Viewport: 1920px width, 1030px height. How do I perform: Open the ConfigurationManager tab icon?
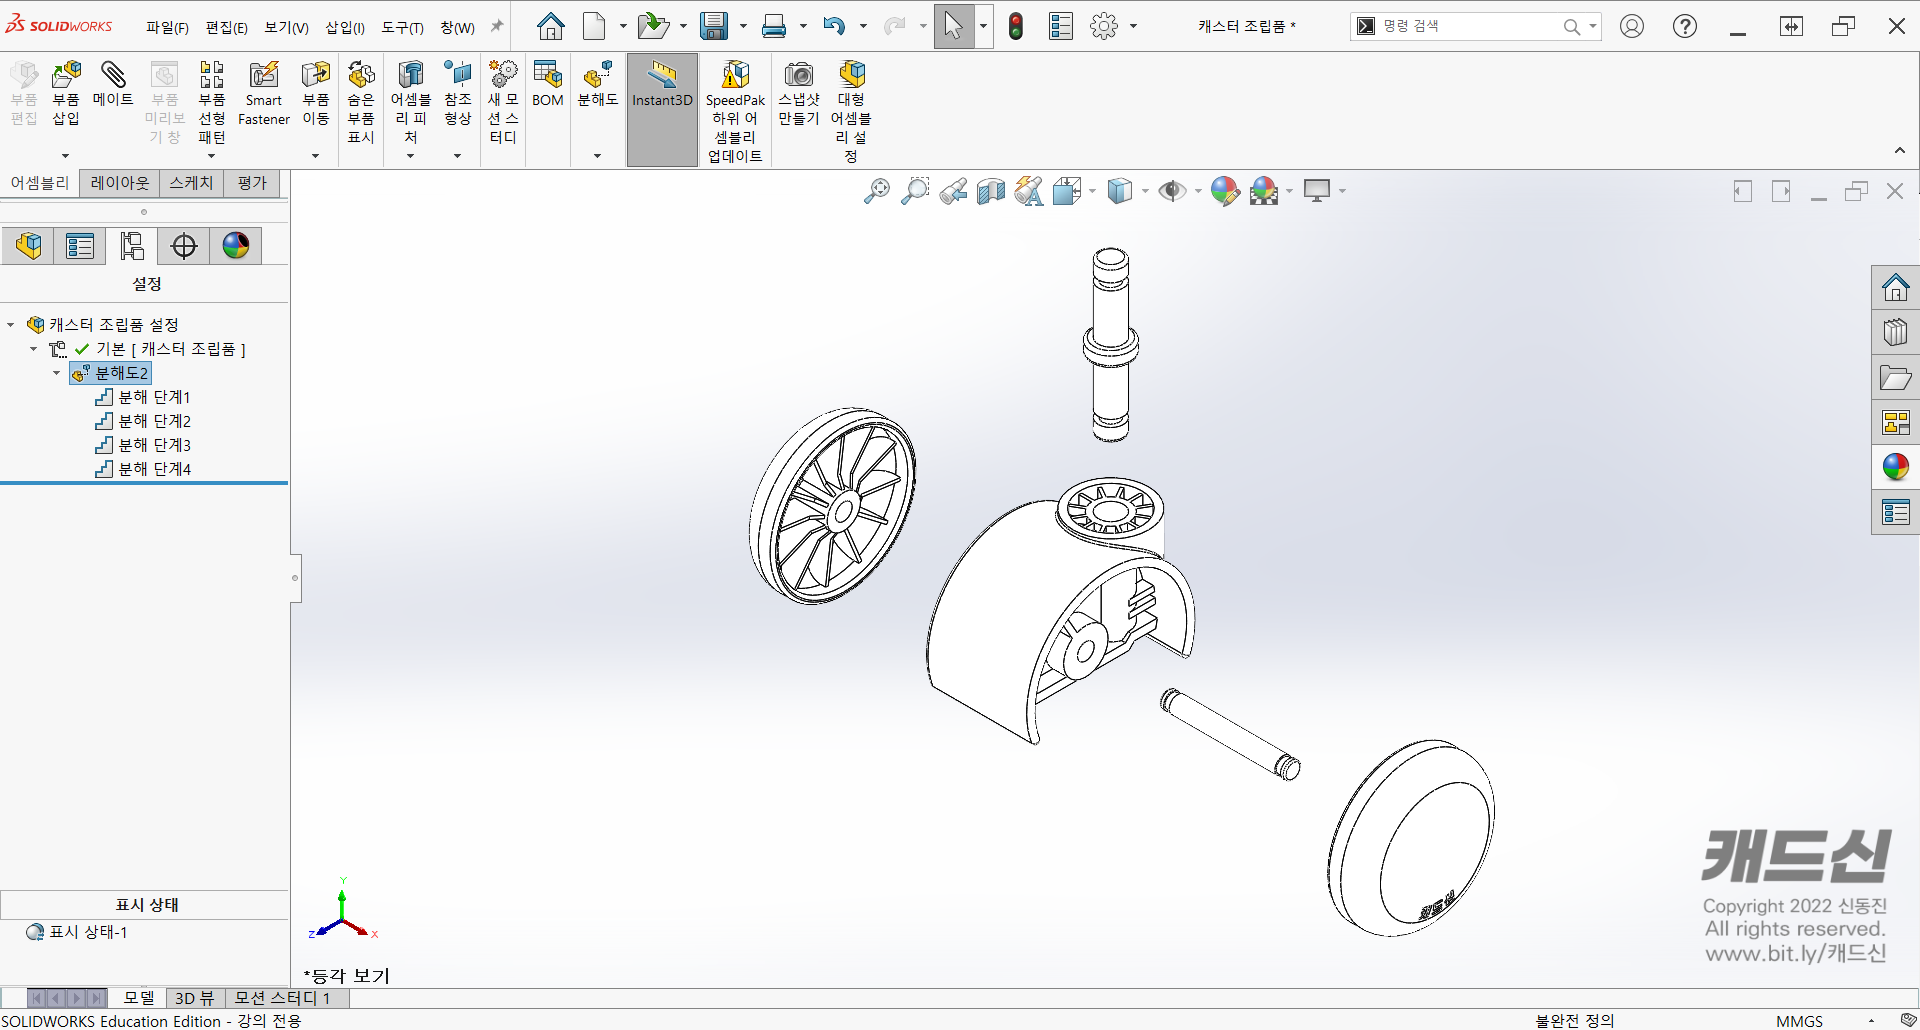point(132,245)
